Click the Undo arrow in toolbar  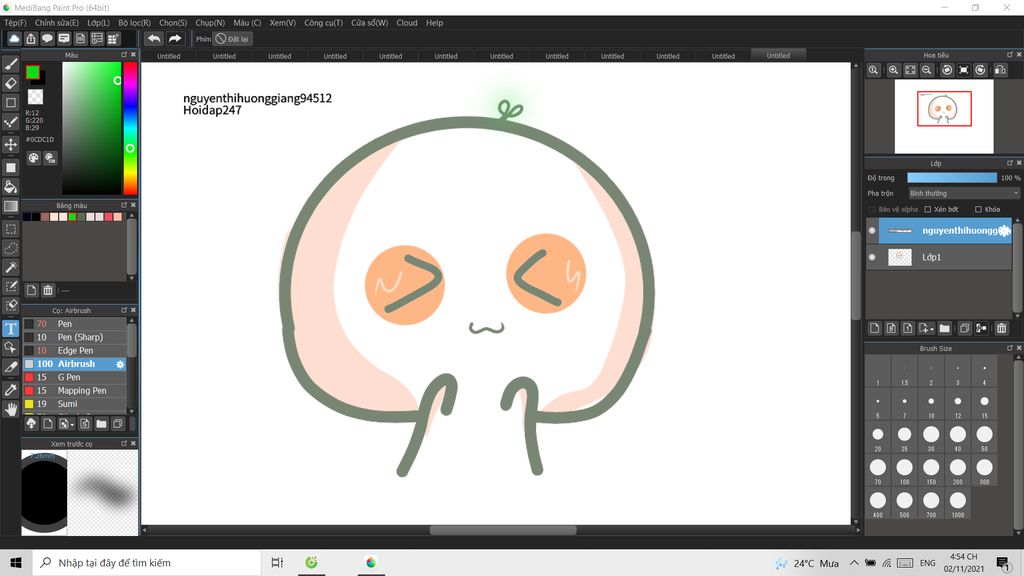154,39
